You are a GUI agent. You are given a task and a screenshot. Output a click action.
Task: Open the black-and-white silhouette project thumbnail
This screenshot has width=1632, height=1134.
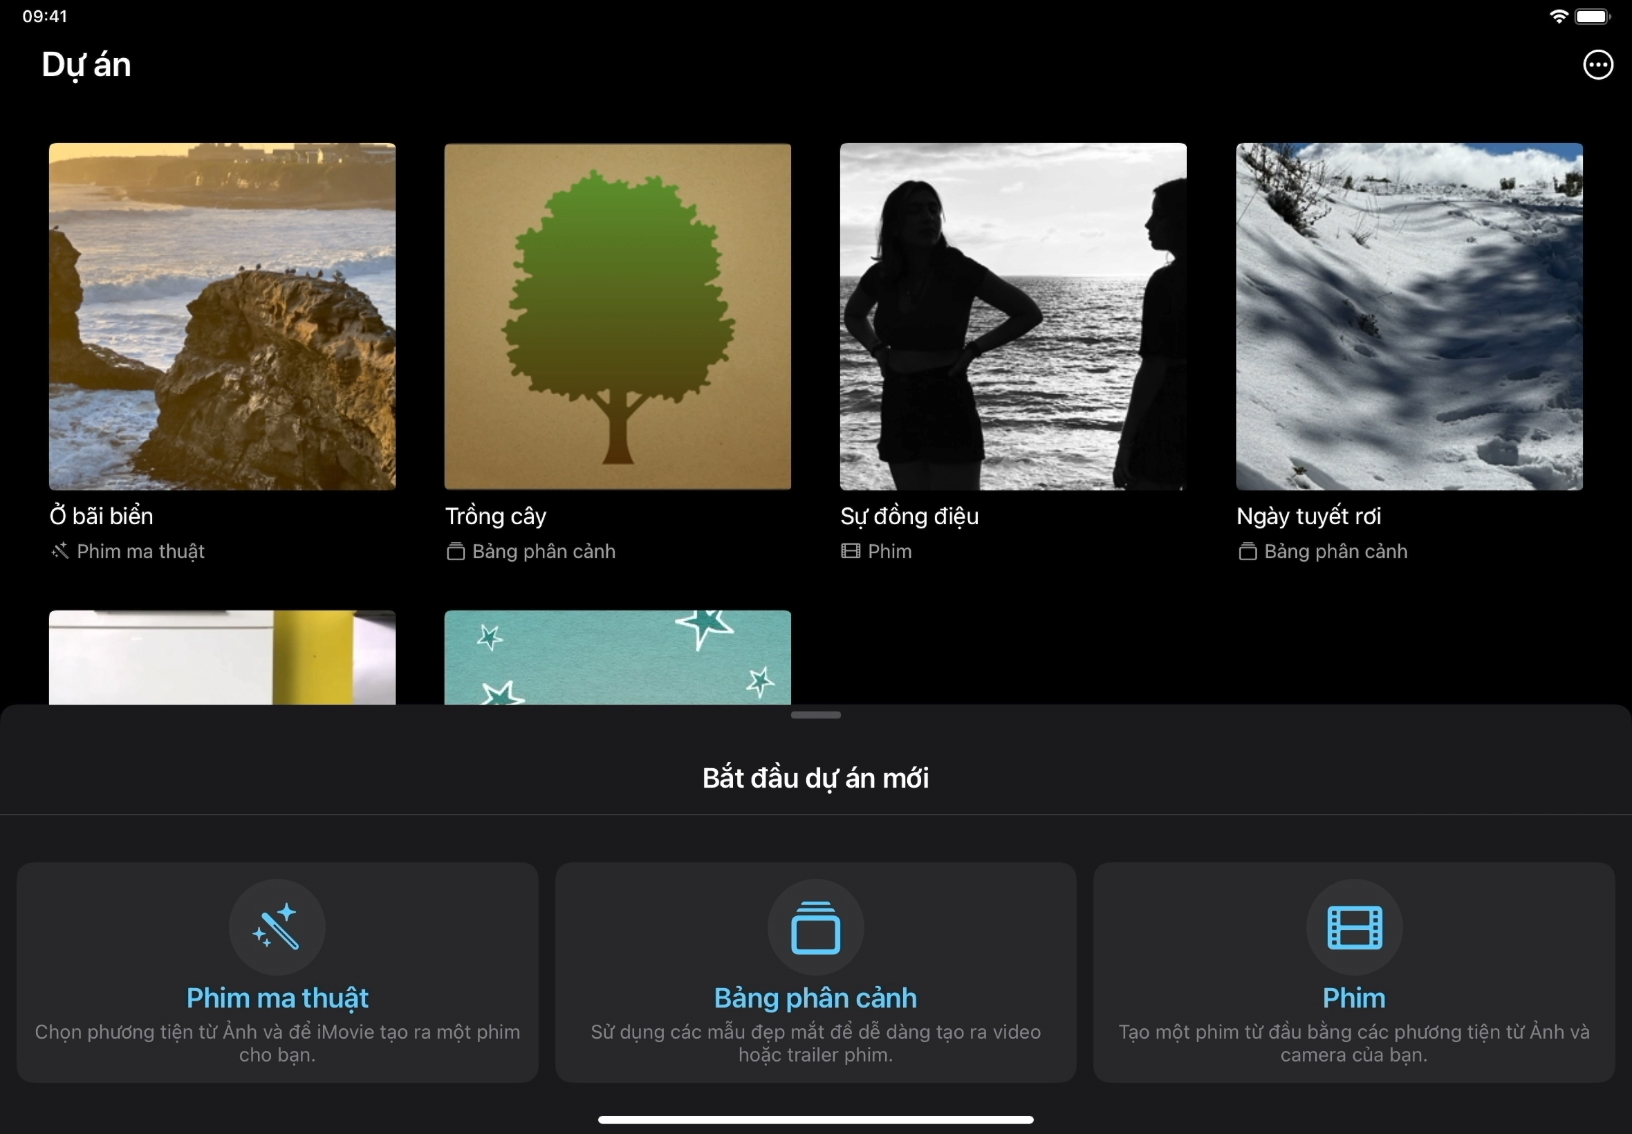[x=1013, y=316]
